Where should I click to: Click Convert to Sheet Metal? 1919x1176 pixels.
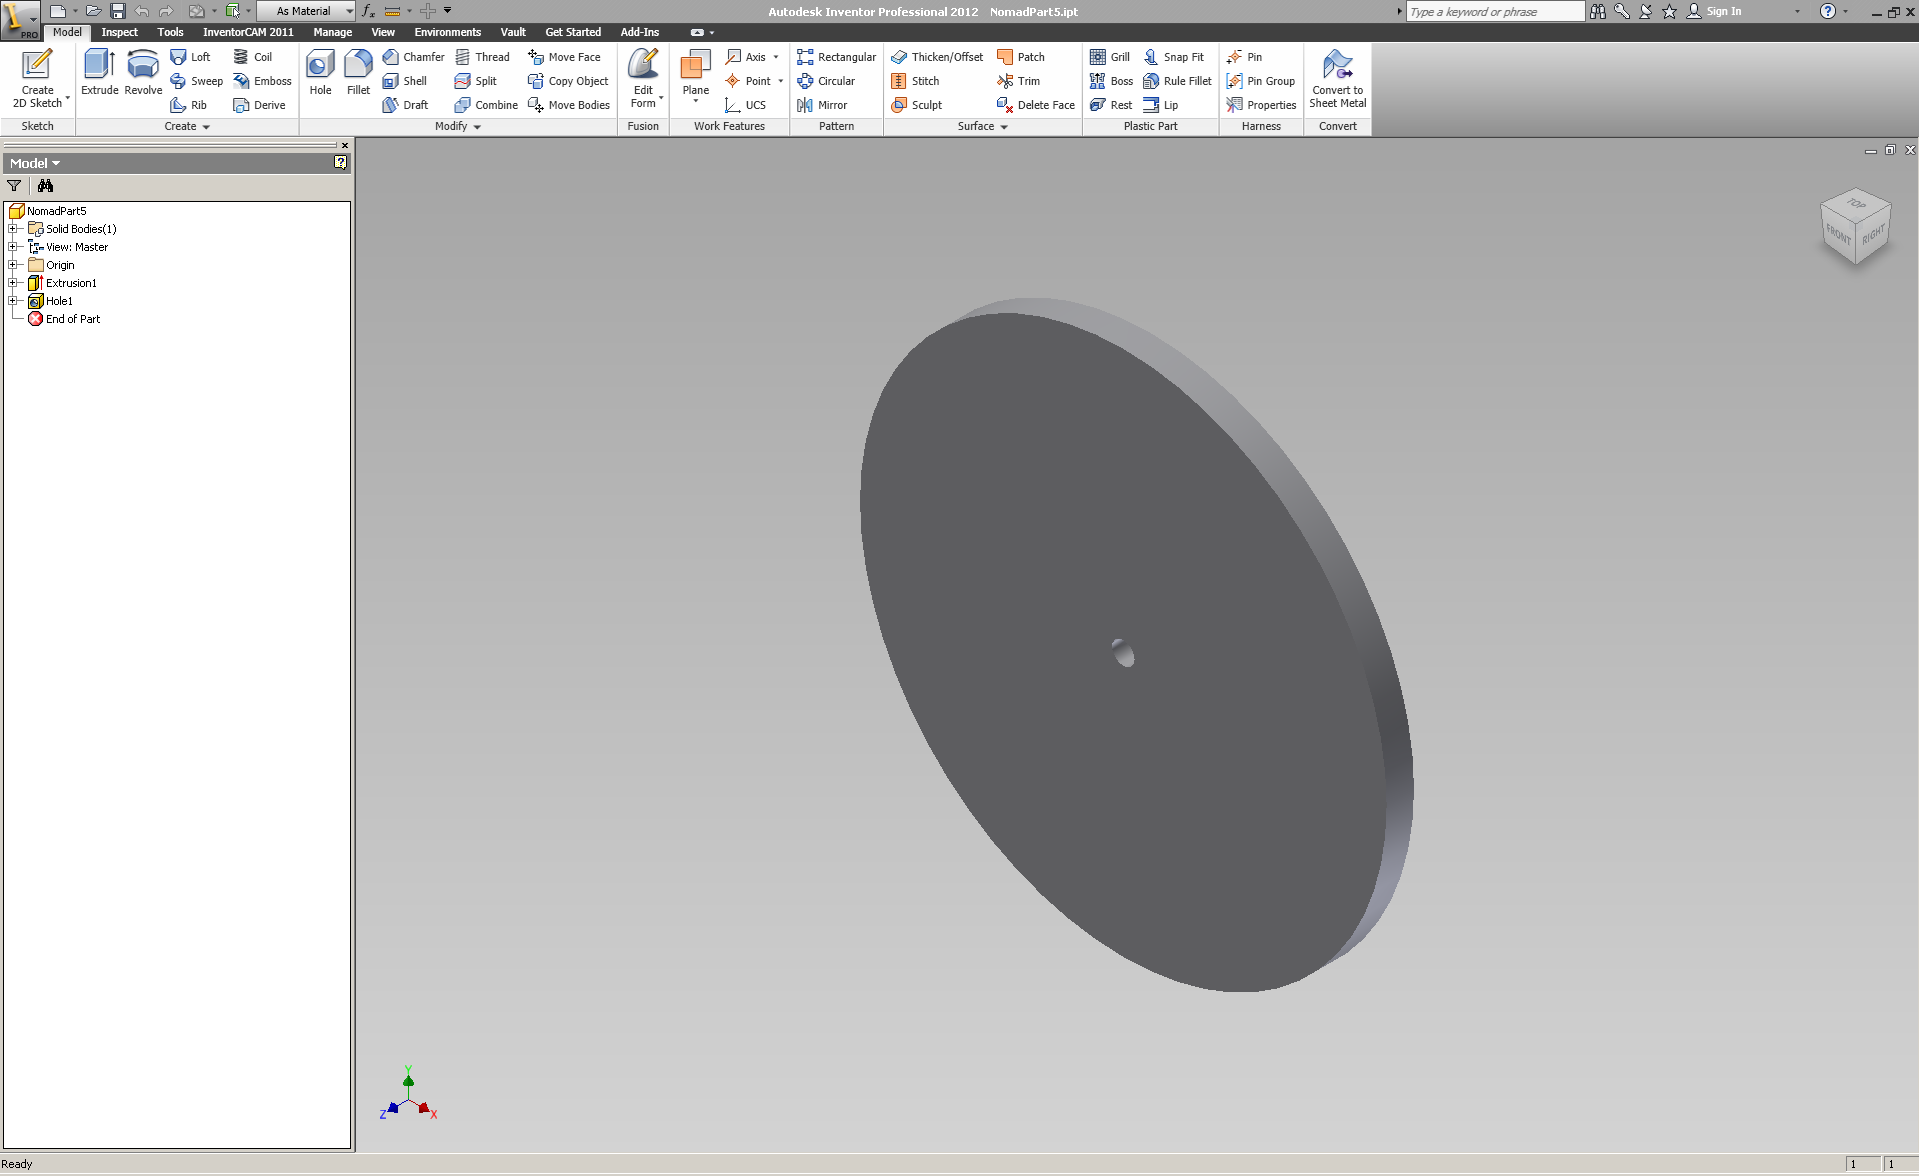(1337, 79)
